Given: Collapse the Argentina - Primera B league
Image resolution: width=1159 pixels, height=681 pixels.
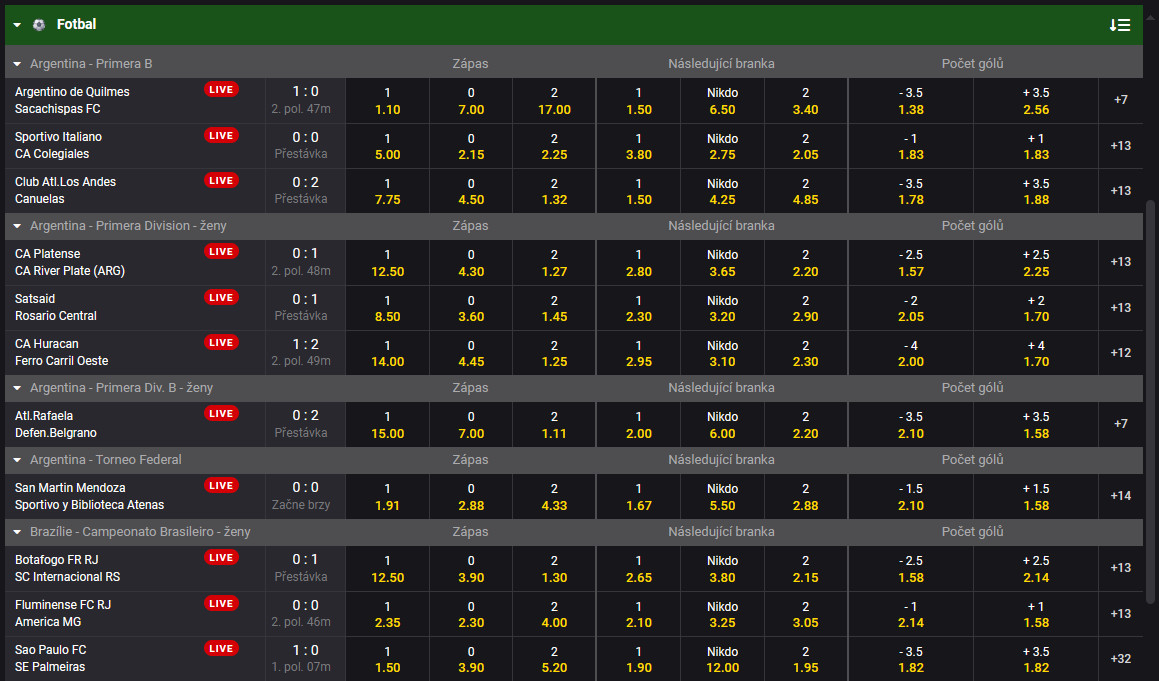Looking at the screenshot, I should click(x=17, y=64).
